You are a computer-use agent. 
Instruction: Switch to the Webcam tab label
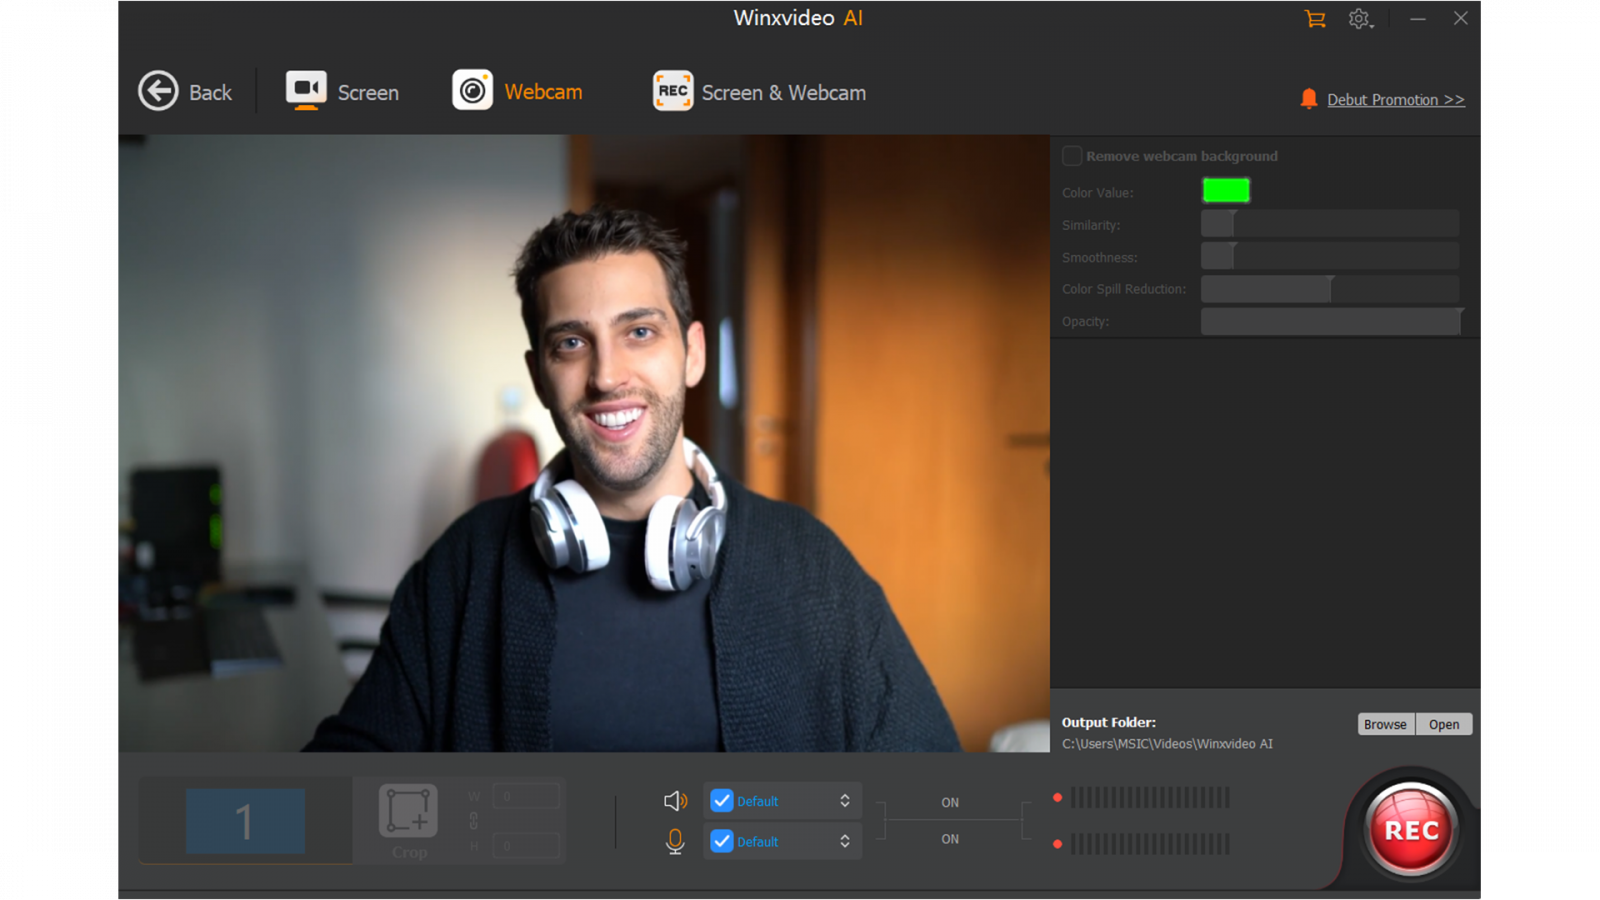click(543, 92)
